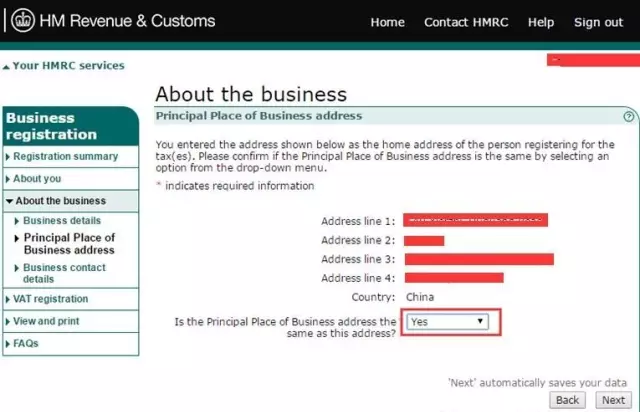Open Business contact details sub-item
The width and height of the screenshot is (640, 412).
tap(64, 274)
